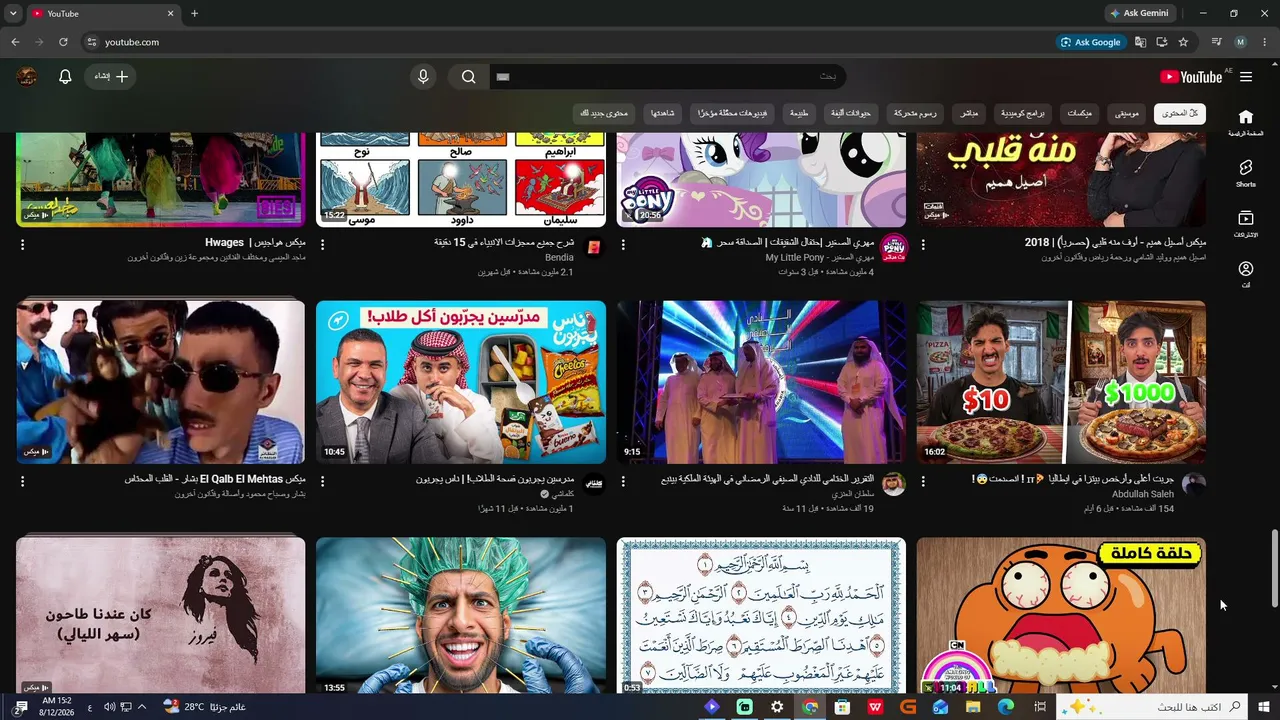The image size is (1280, 720).
Task: Play the $10 vs $1000 pizza thumbnail
Action: click(x=1061, y=382)
